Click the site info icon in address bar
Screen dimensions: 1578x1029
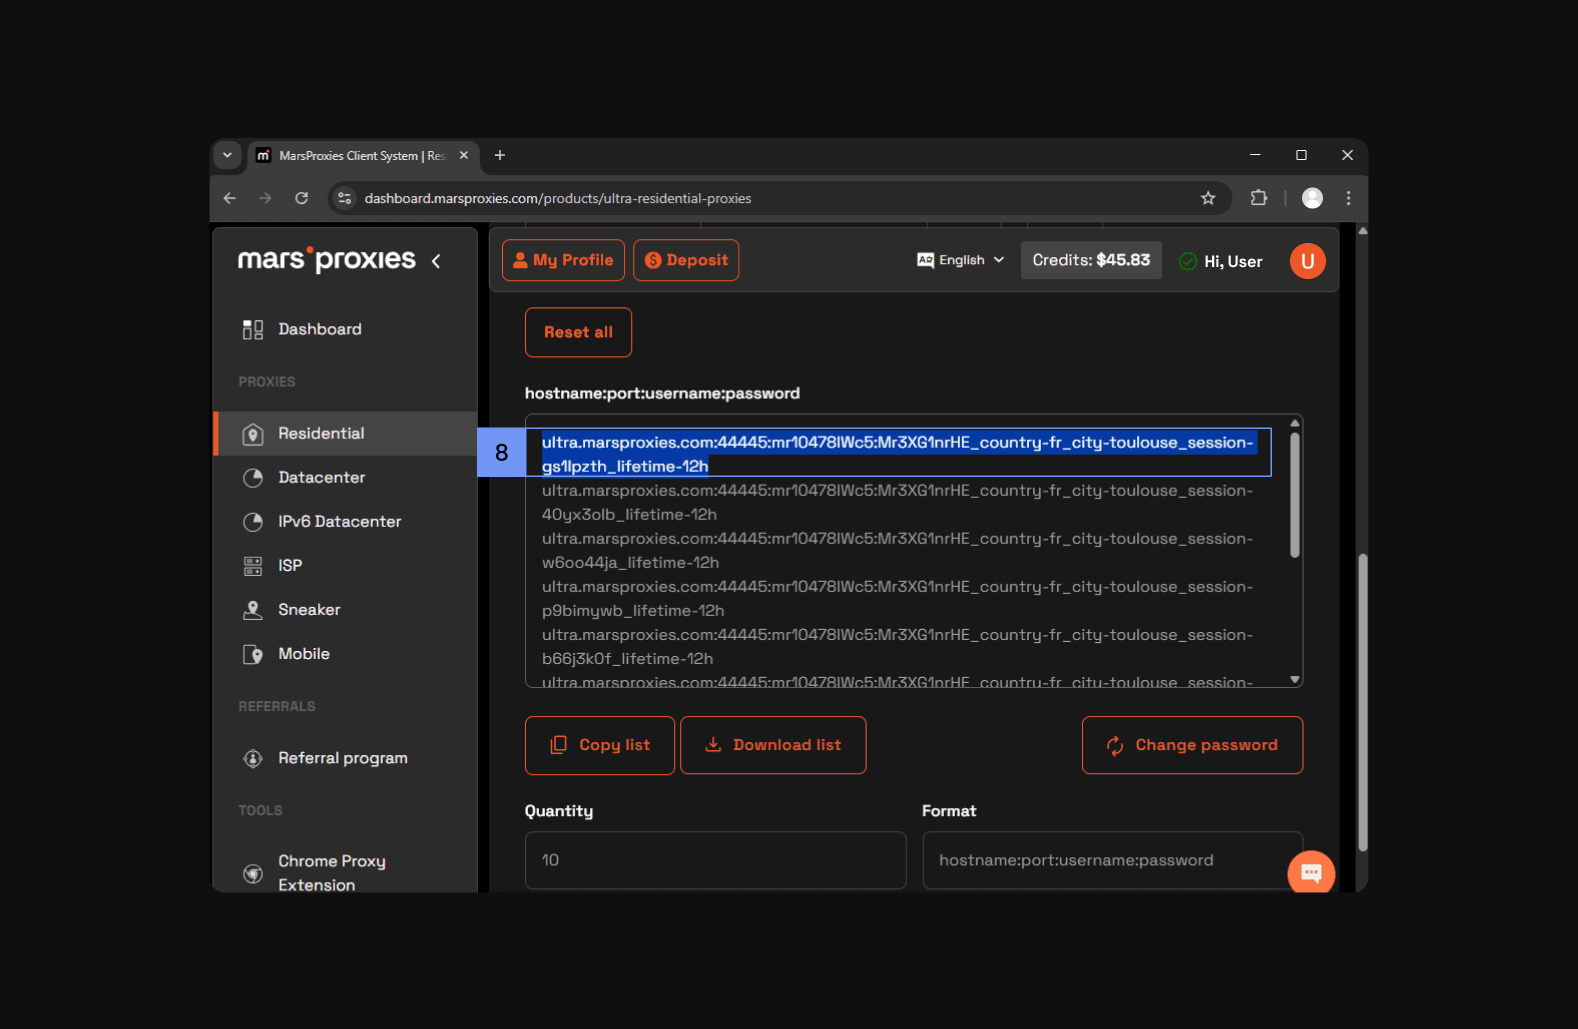pyautogui.click(x=344, y=198)
